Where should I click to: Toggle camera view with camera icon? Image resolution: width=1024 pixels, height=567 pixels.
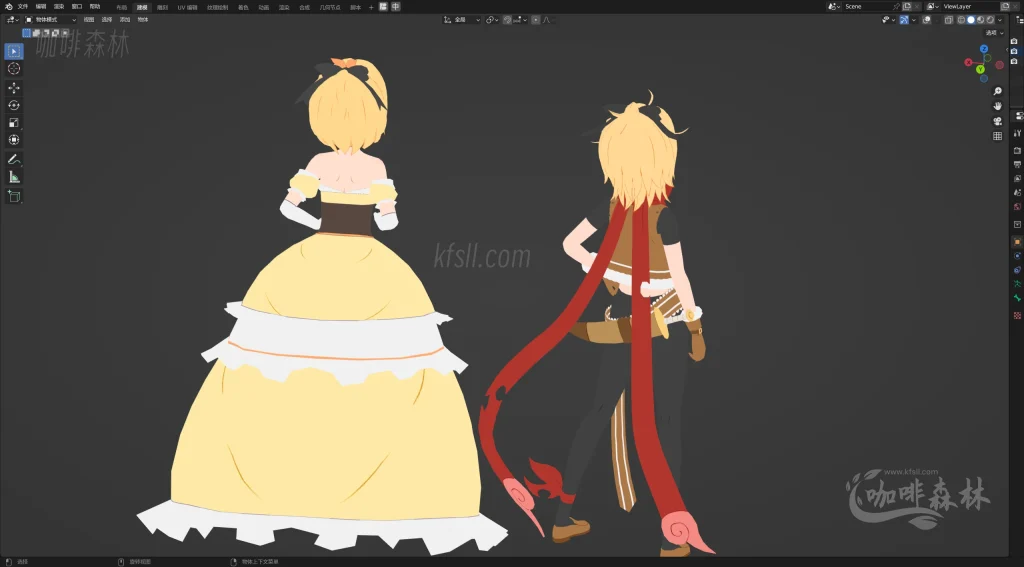[997, 121]
